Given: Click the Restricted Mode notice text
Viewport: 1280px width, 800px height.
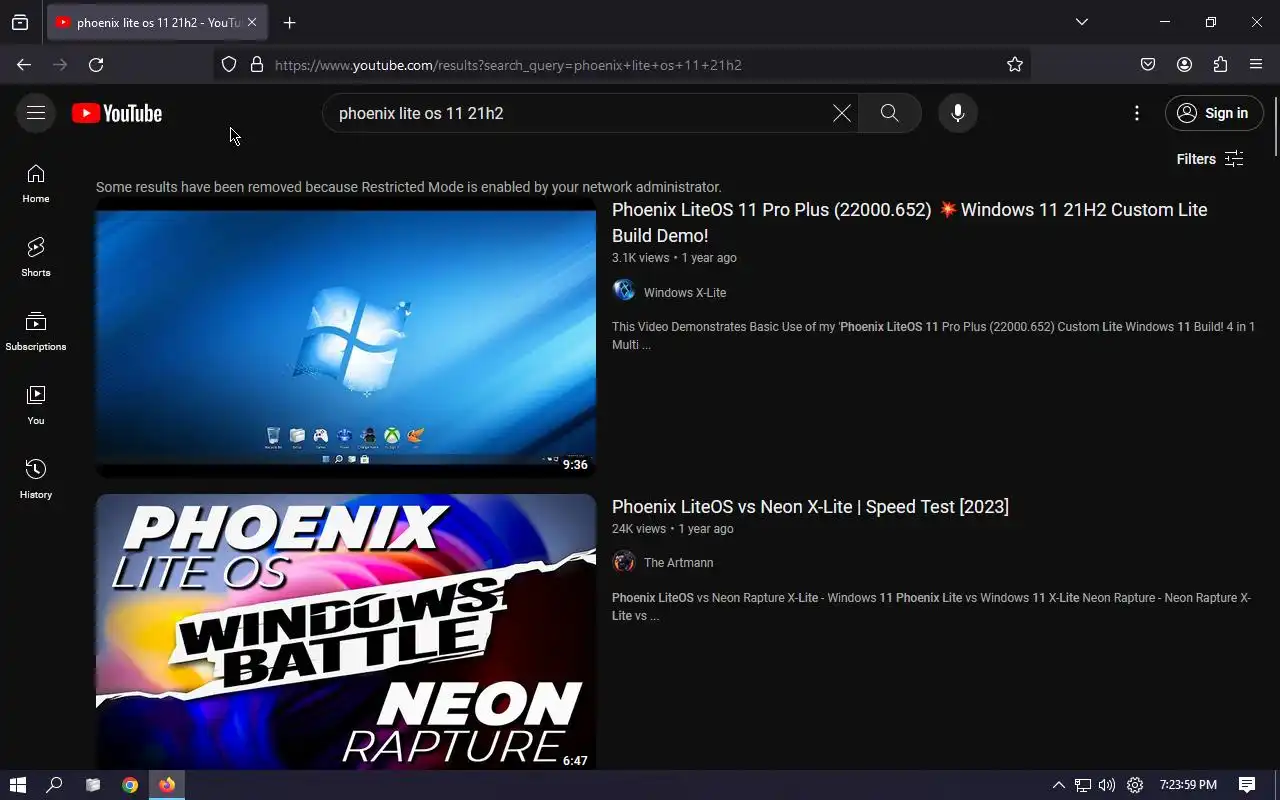Looking at the screenshot, I should click(408, 187).
